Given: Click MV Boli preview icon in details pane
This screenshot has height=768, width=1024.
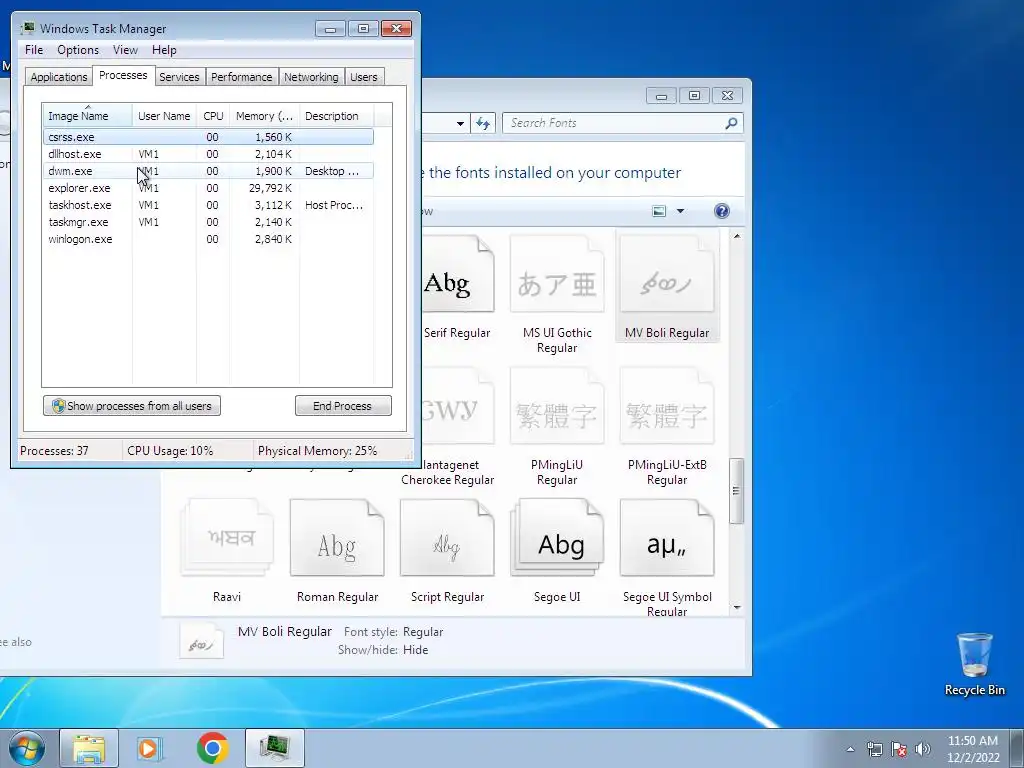Looking at the screenshot, I should tap(201, 641).
